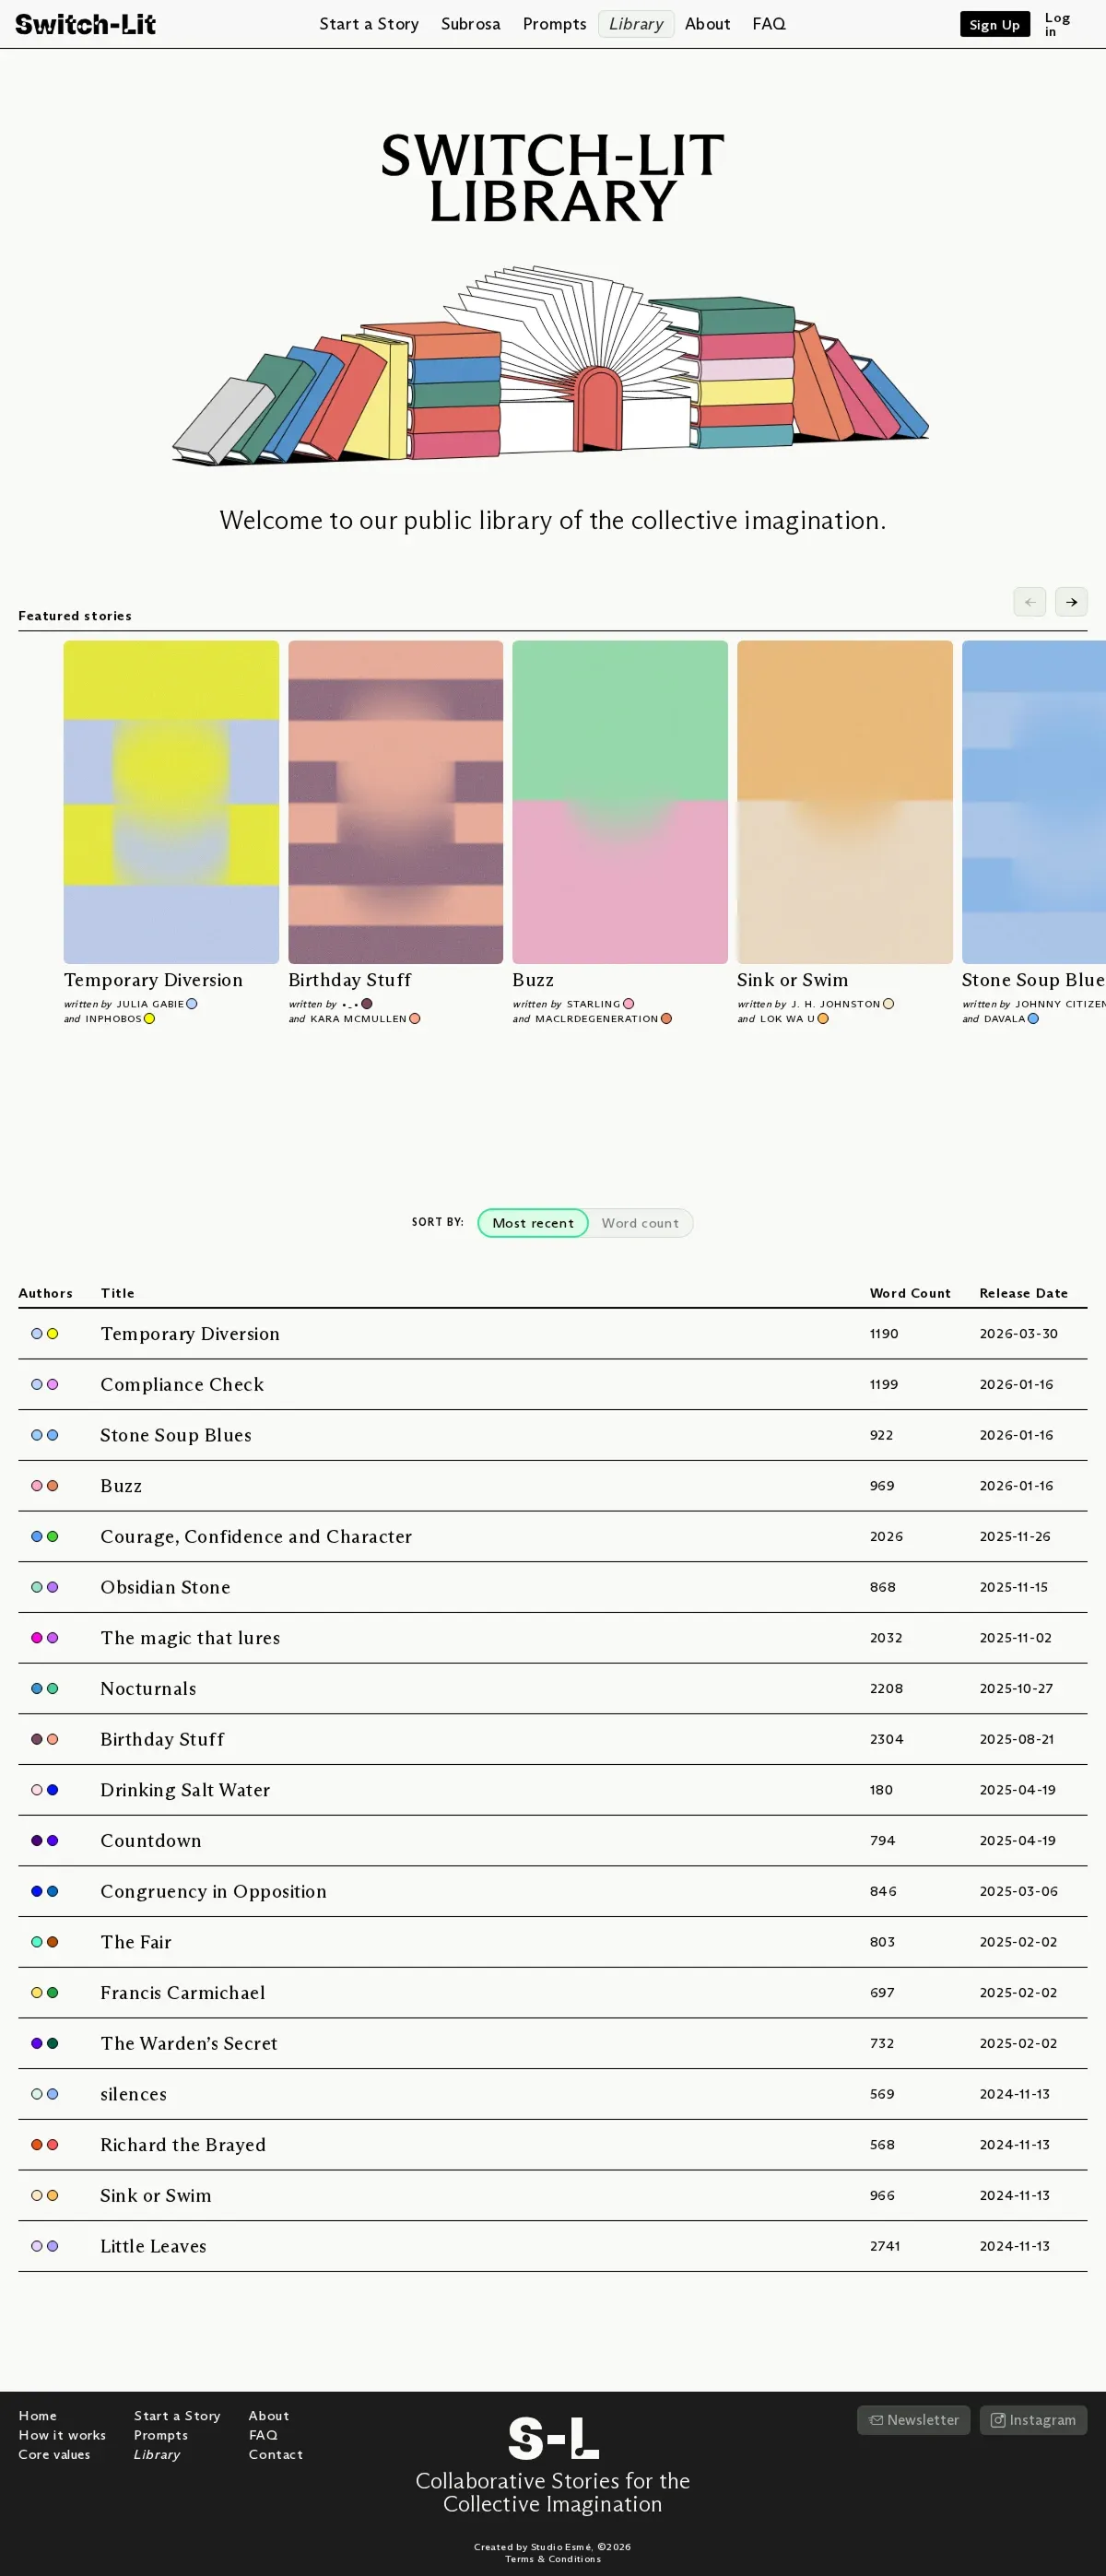Open the Obsidian Stone story row
This screenshot has height=2576, width=1106.
[x=165, y=1587]
